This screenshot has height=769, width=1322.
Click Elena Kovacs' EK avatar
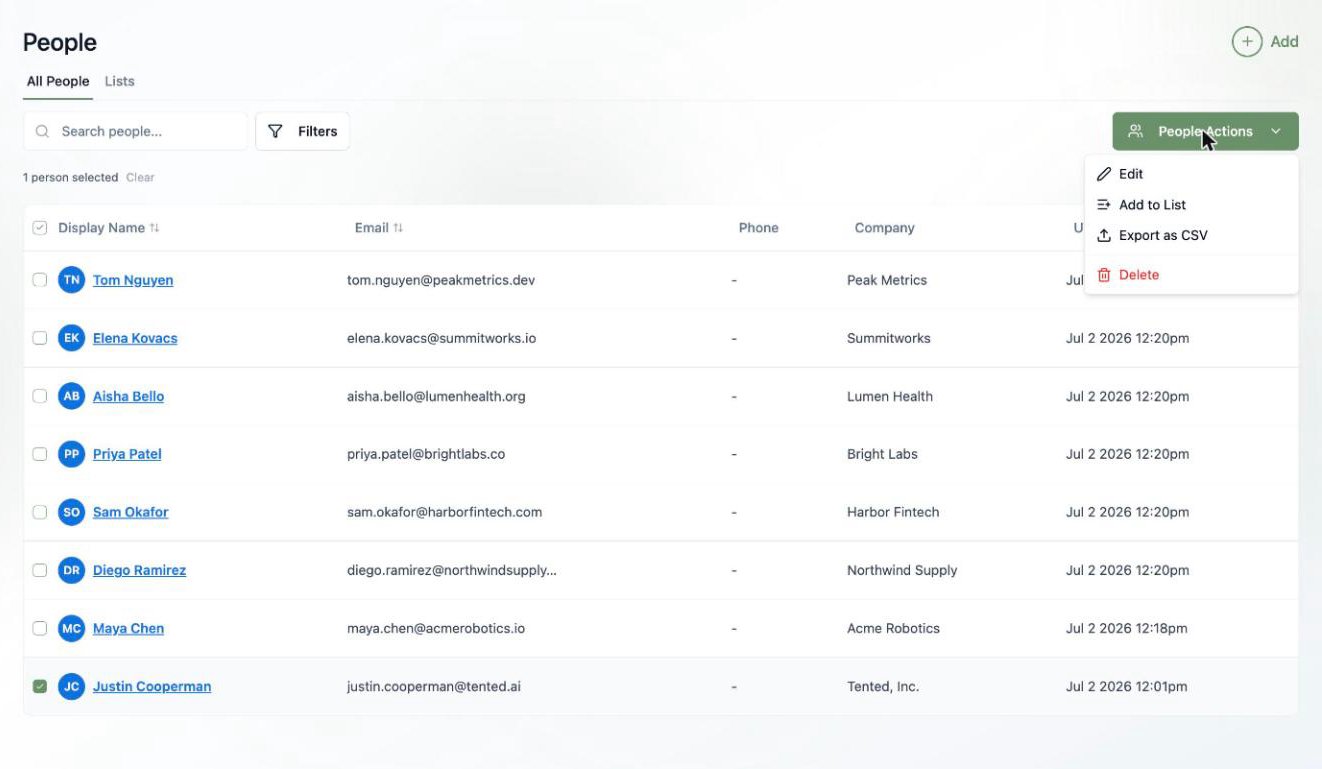[x=71, y=338]
